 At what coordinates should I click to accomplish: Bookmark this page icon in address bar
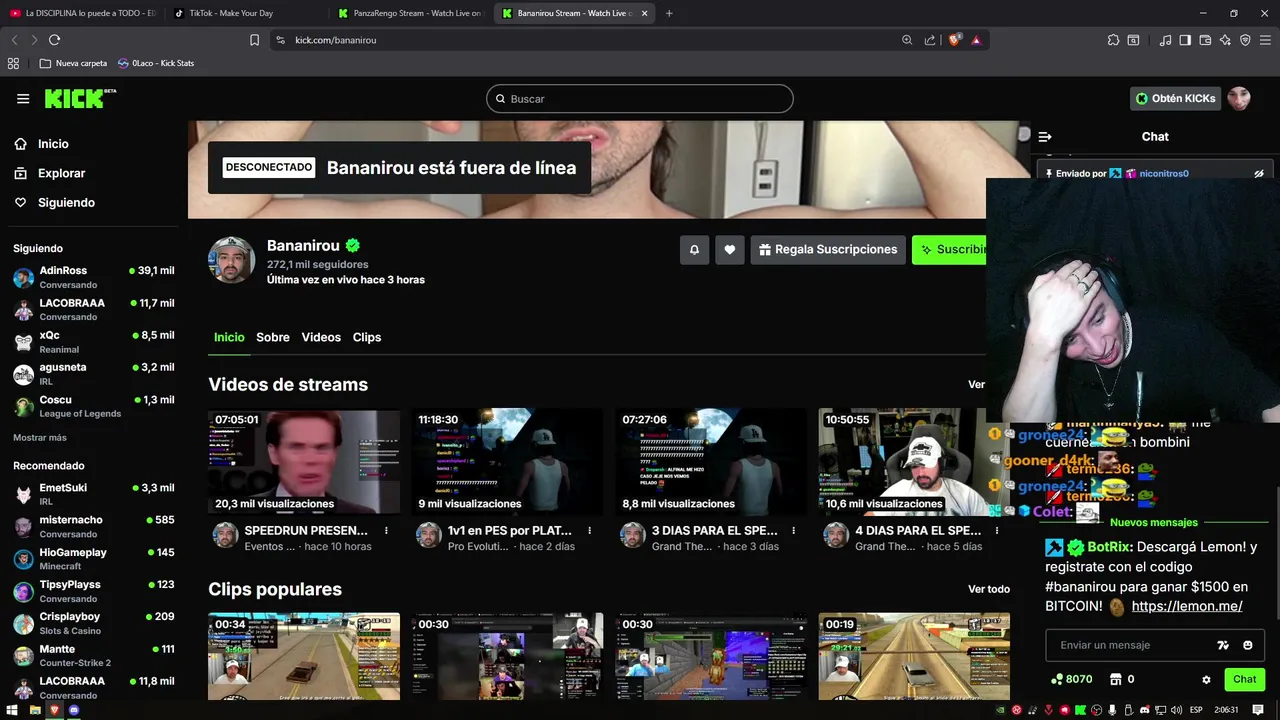tap(255, 40)
